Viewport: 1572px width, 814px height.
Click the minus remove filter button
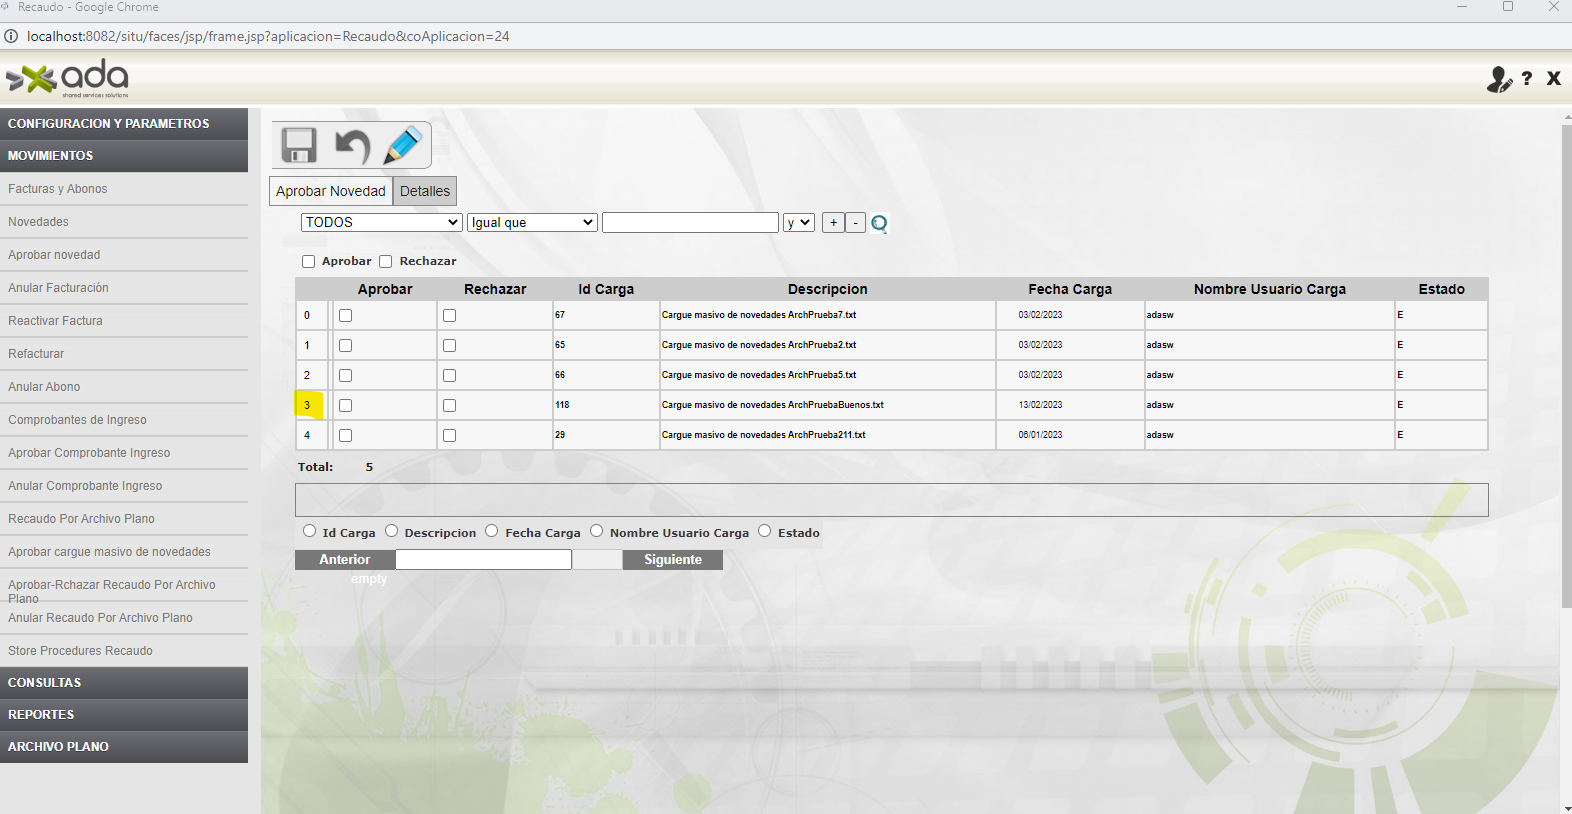(855, 223)
